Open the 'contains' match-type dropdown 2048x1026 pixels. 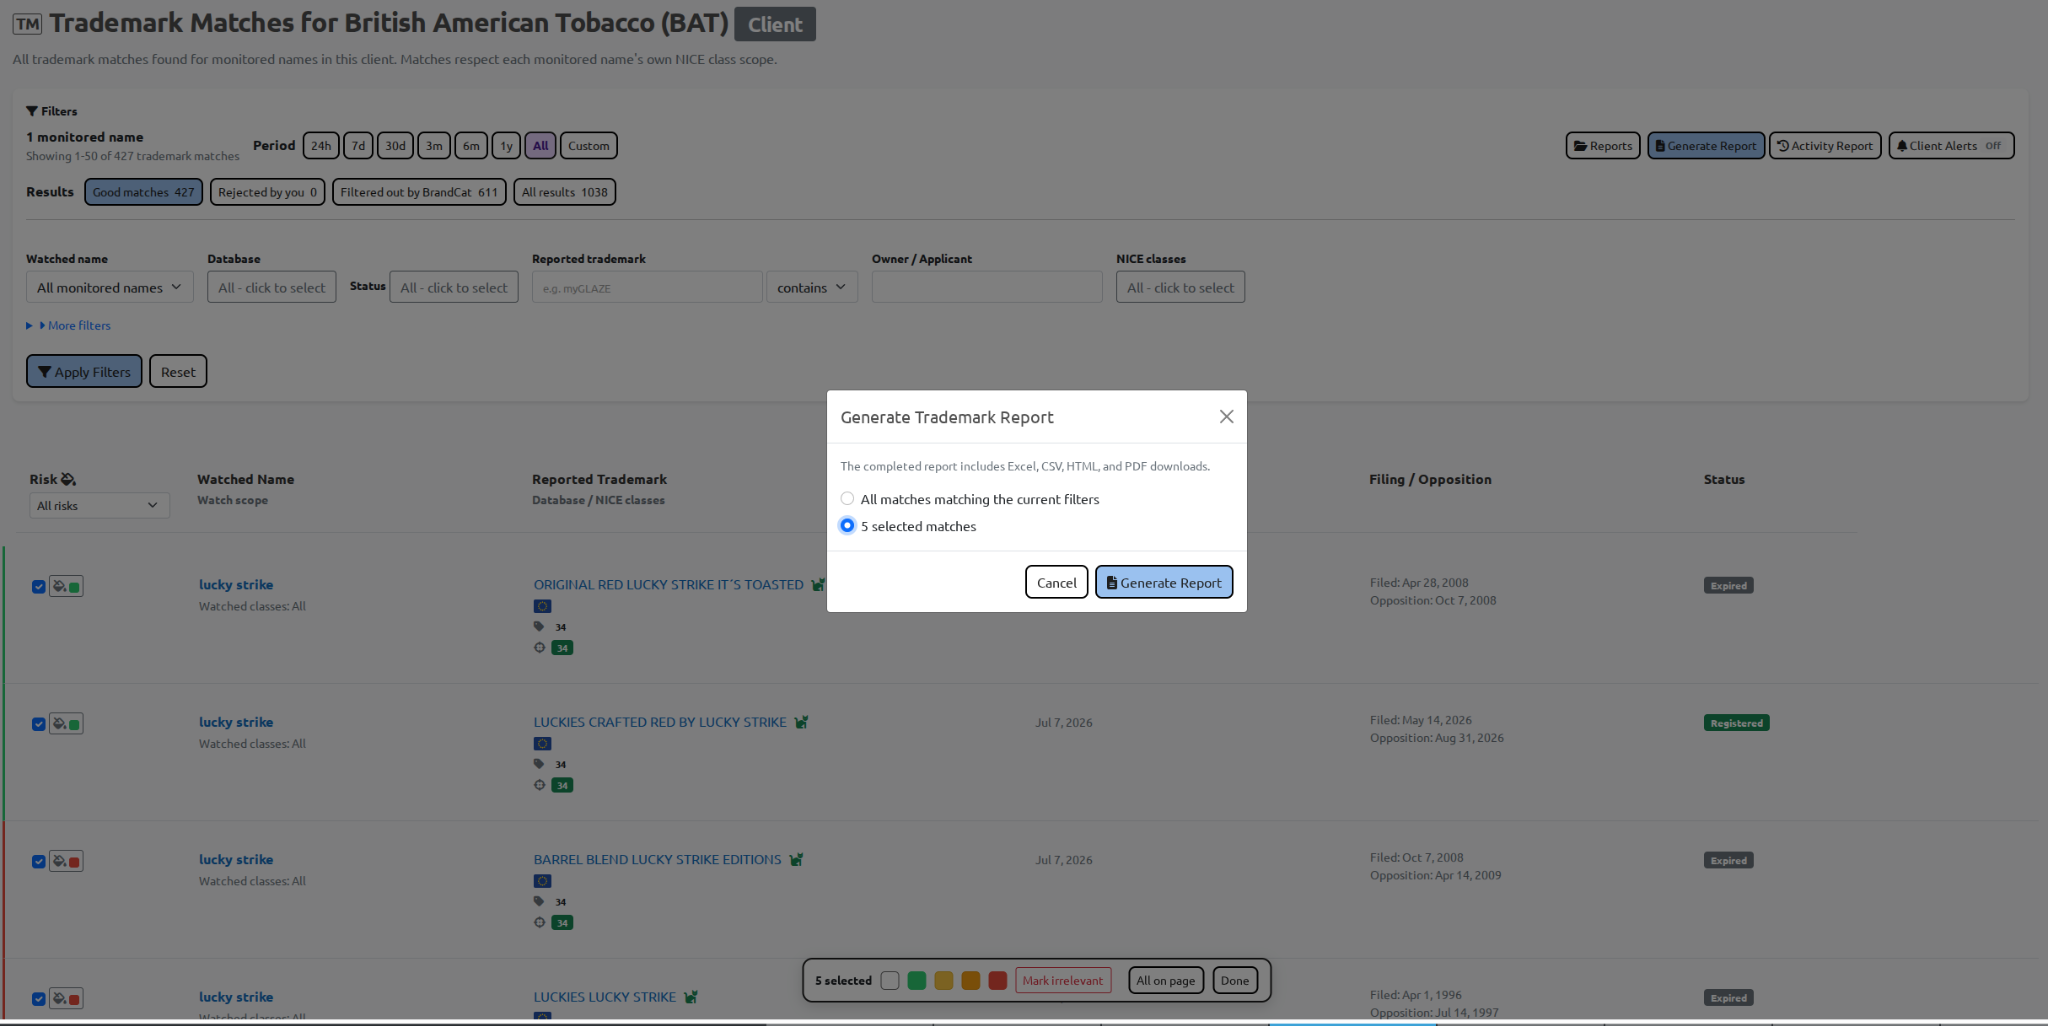pos(811,287)
